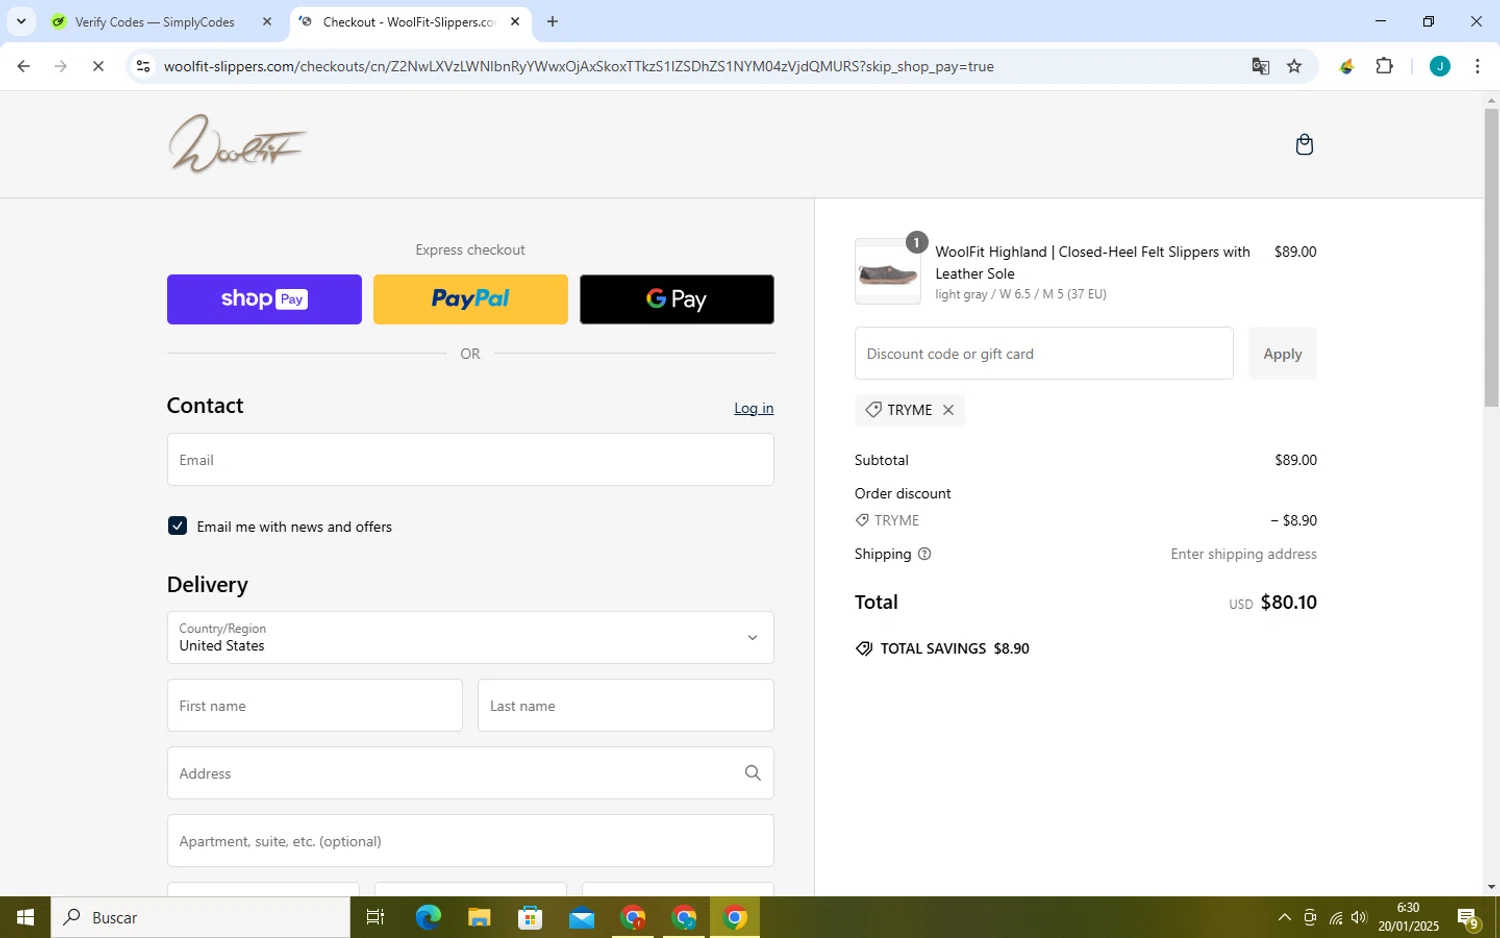
Task: Open Task View on the taskbar
Action: tap(375, 917)
